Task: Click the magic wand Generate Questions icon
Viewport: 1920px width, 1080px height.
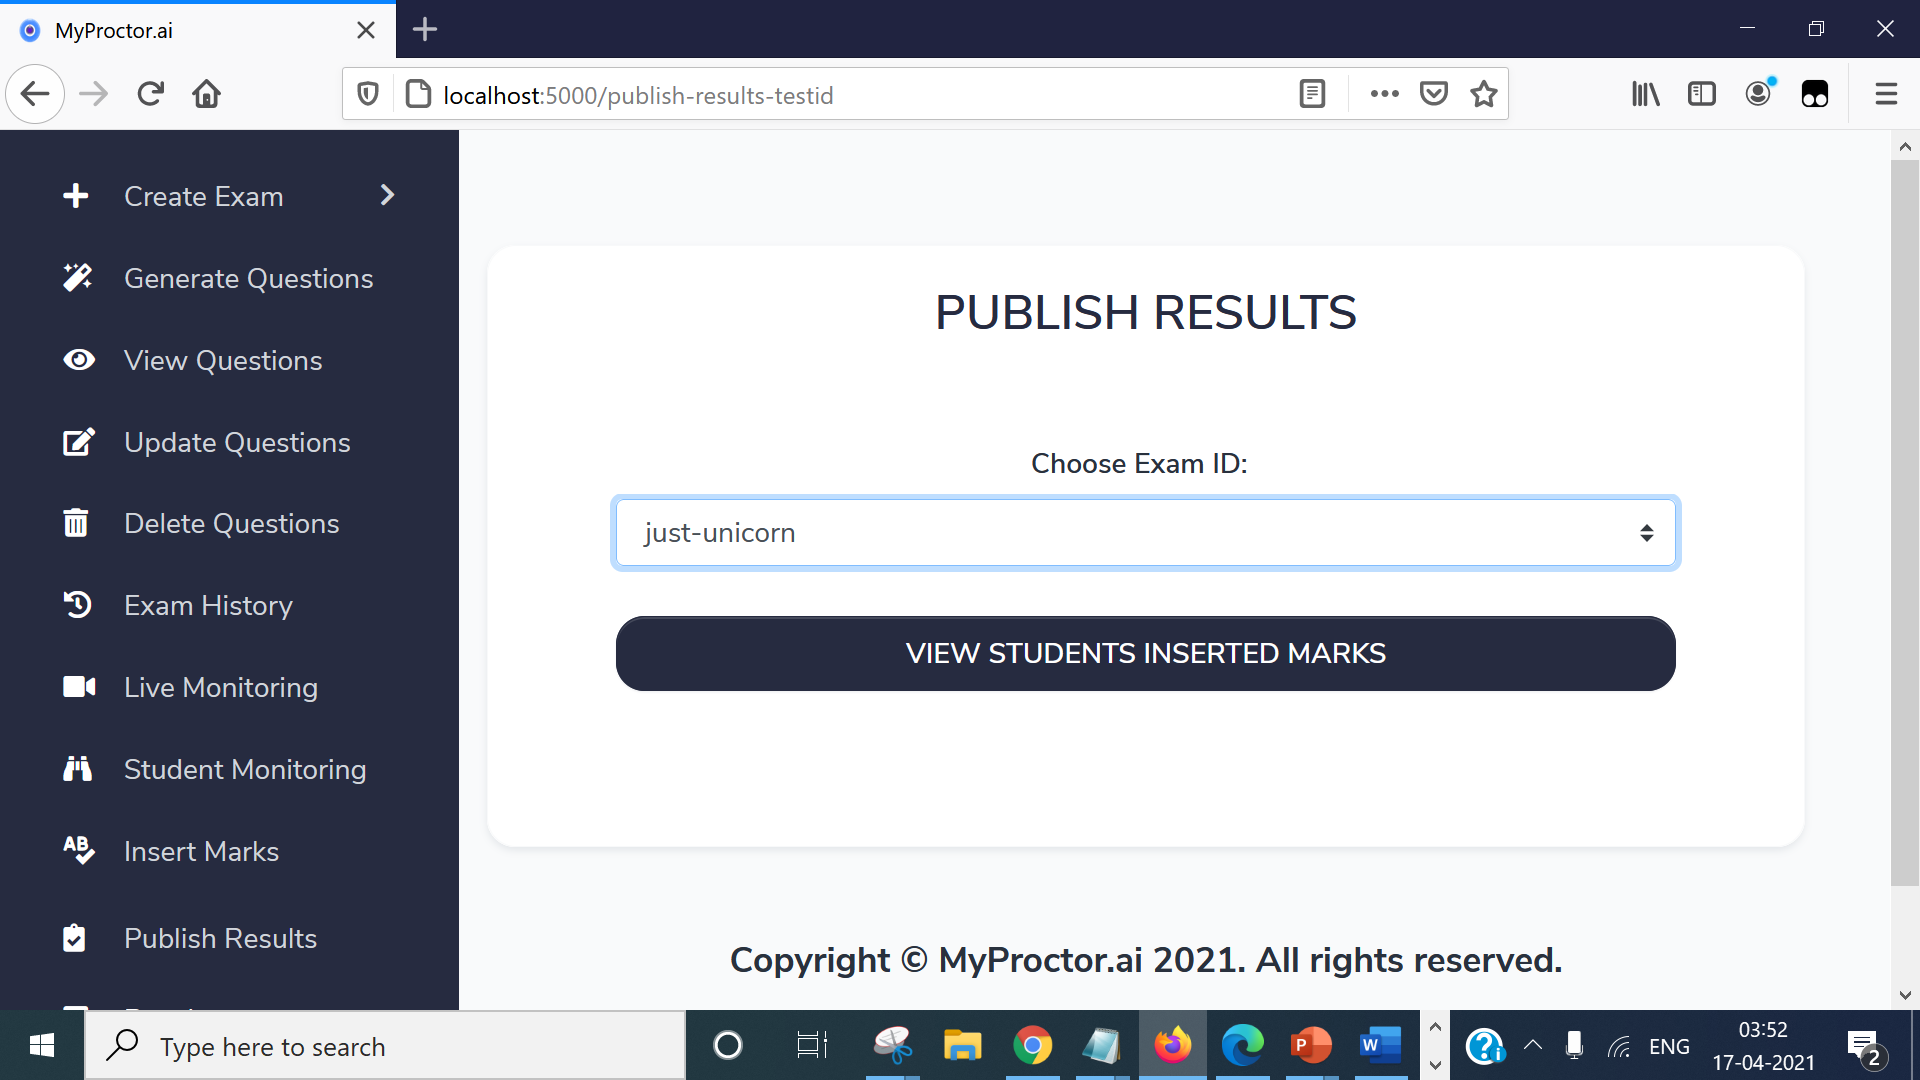Action: point(78,278)
